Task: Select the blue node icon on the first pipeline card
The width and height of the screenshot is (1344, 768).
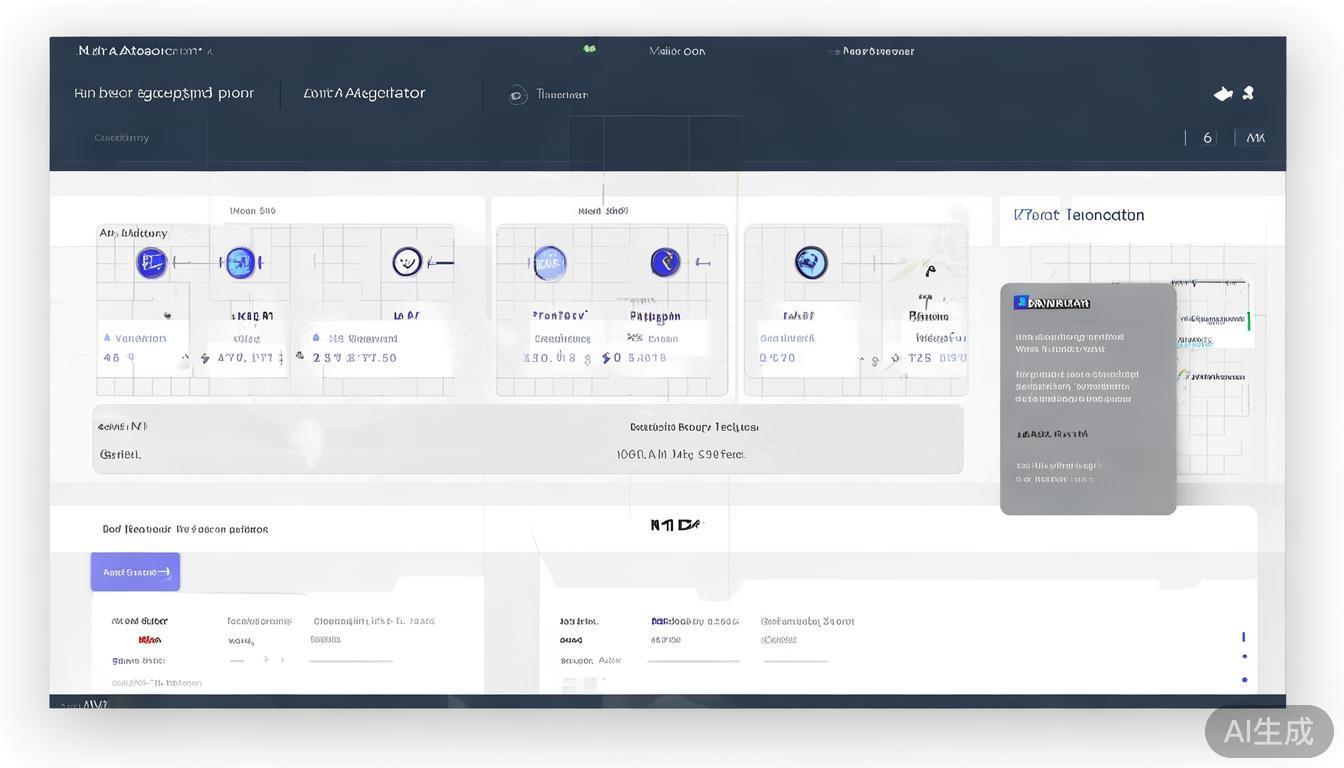Action: click(150, 262)
